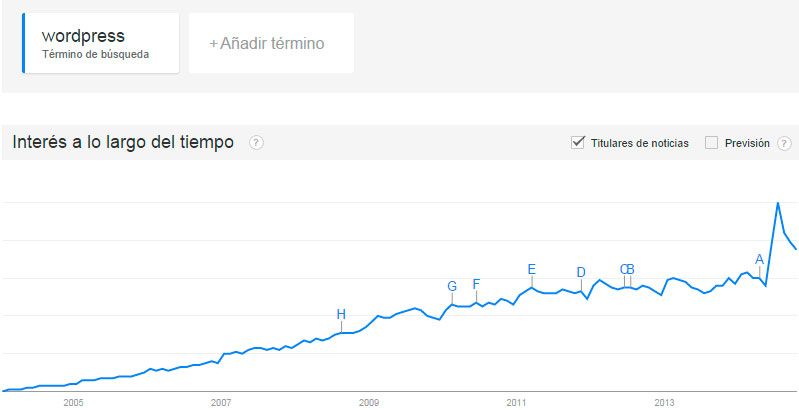Screen dimensions: 799x410
Task: Click help icon beside Interés a lo largo del tiempo
Action: point(256,143)
